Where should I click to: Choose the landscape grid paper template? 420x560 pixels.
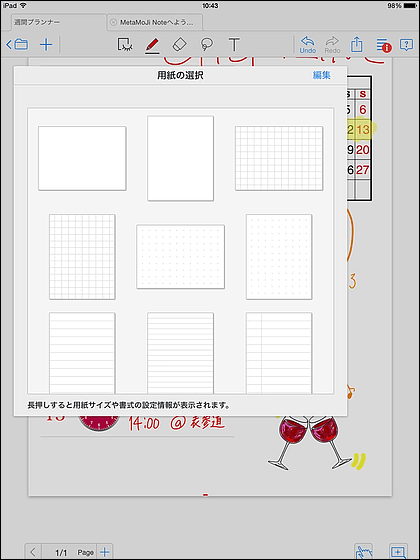tap(279, 158)
